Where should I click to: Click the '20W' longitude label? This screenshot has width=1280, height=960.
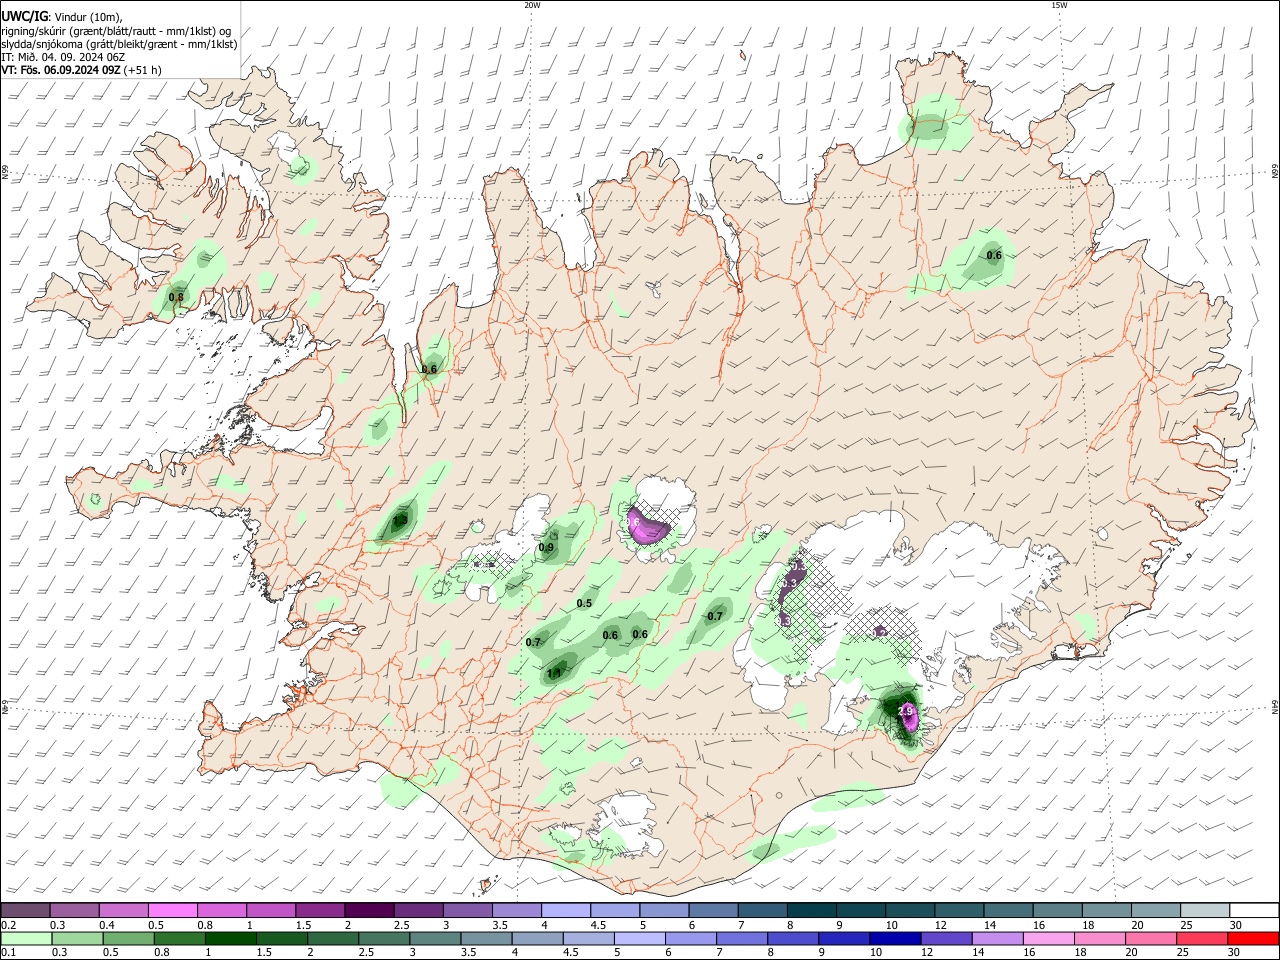pos(532,5)
